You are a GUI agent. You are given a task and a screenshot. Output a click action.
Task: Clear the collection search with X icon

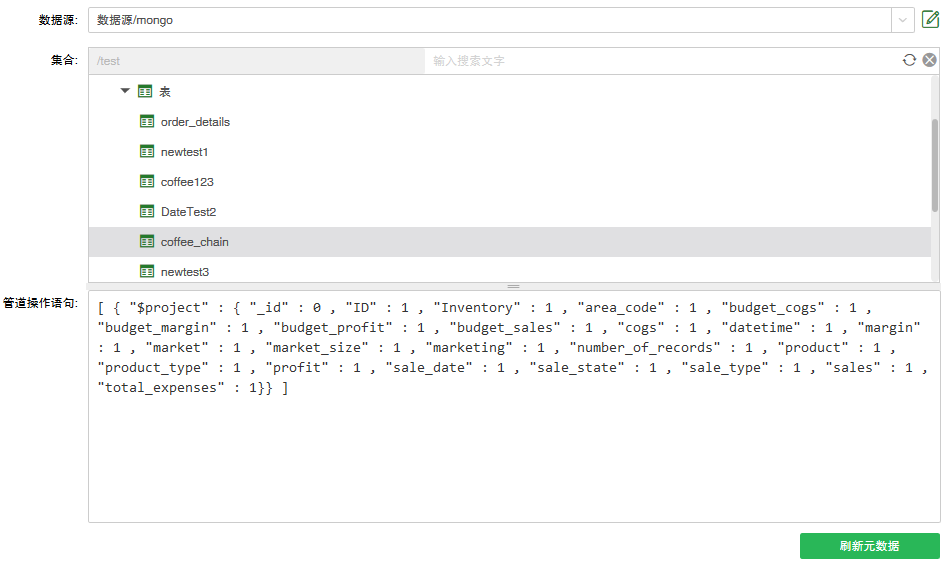click(929, 60)
